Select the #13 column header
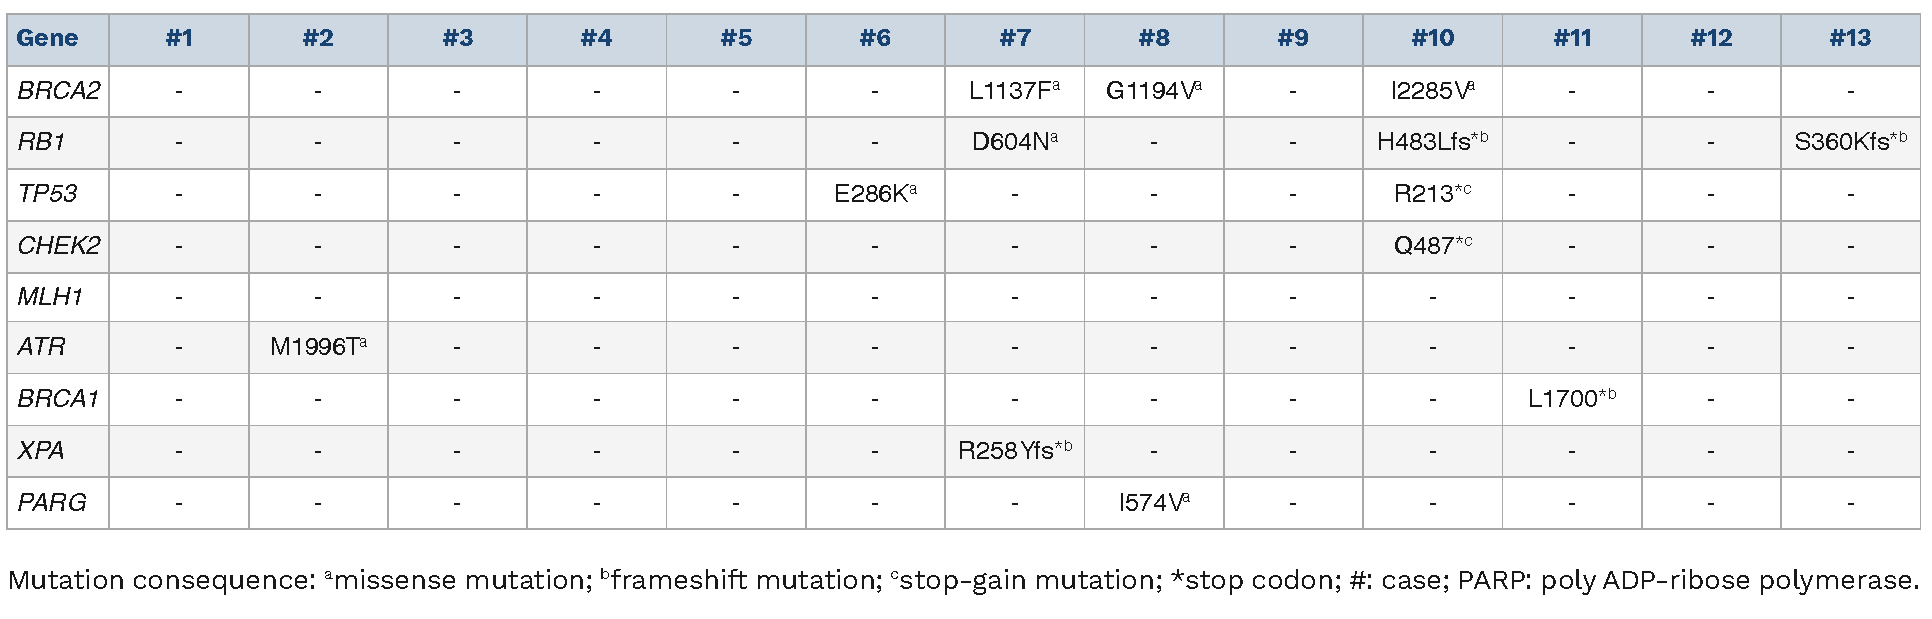Screen dimensions: 1932x619 (x=1850, y=39)
